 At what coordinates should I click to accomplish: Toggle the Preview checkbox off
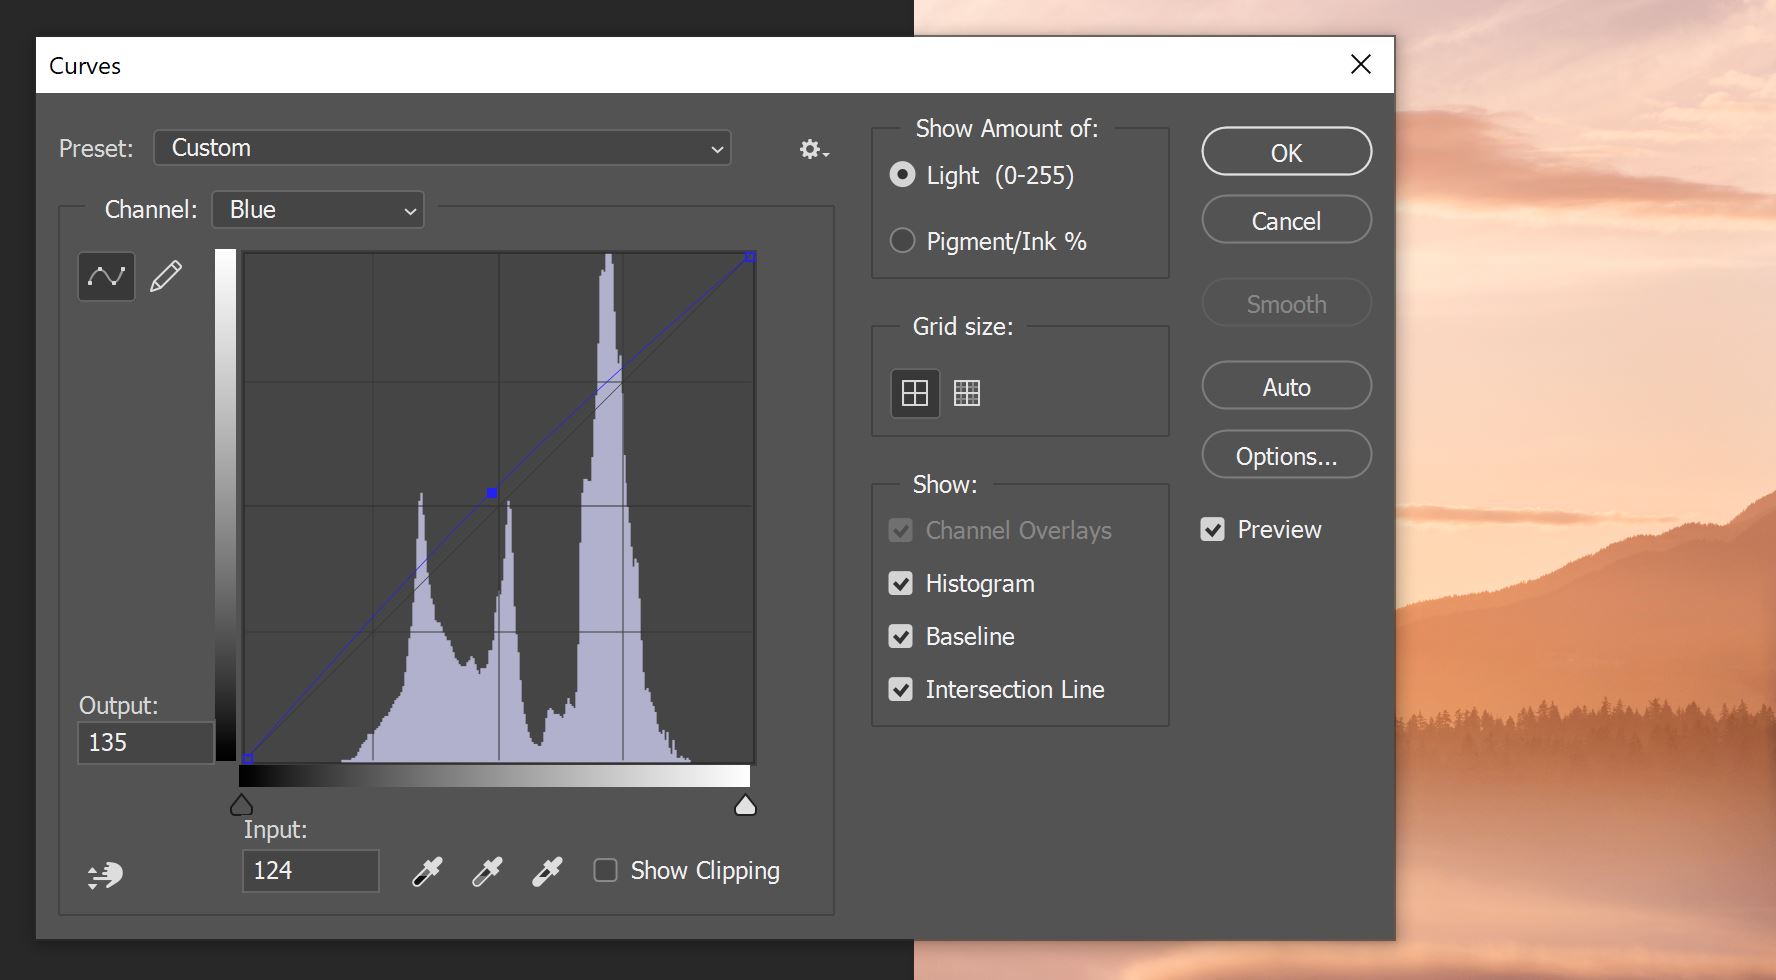coord(1212,529)
